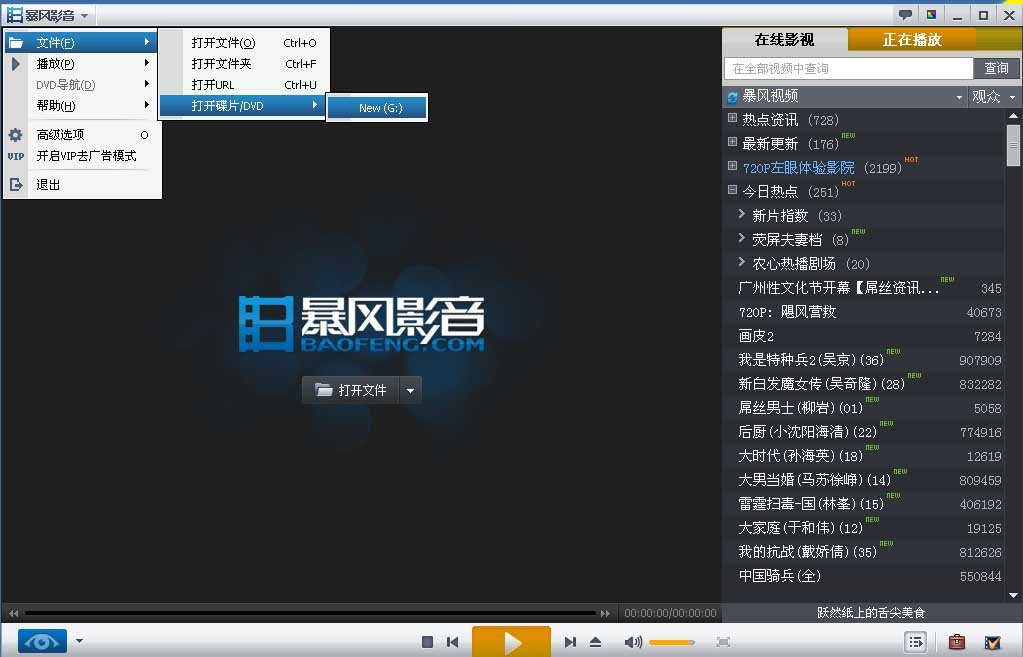
Task: Send feedback via the speech bubble icon
Action: (904, 14)
